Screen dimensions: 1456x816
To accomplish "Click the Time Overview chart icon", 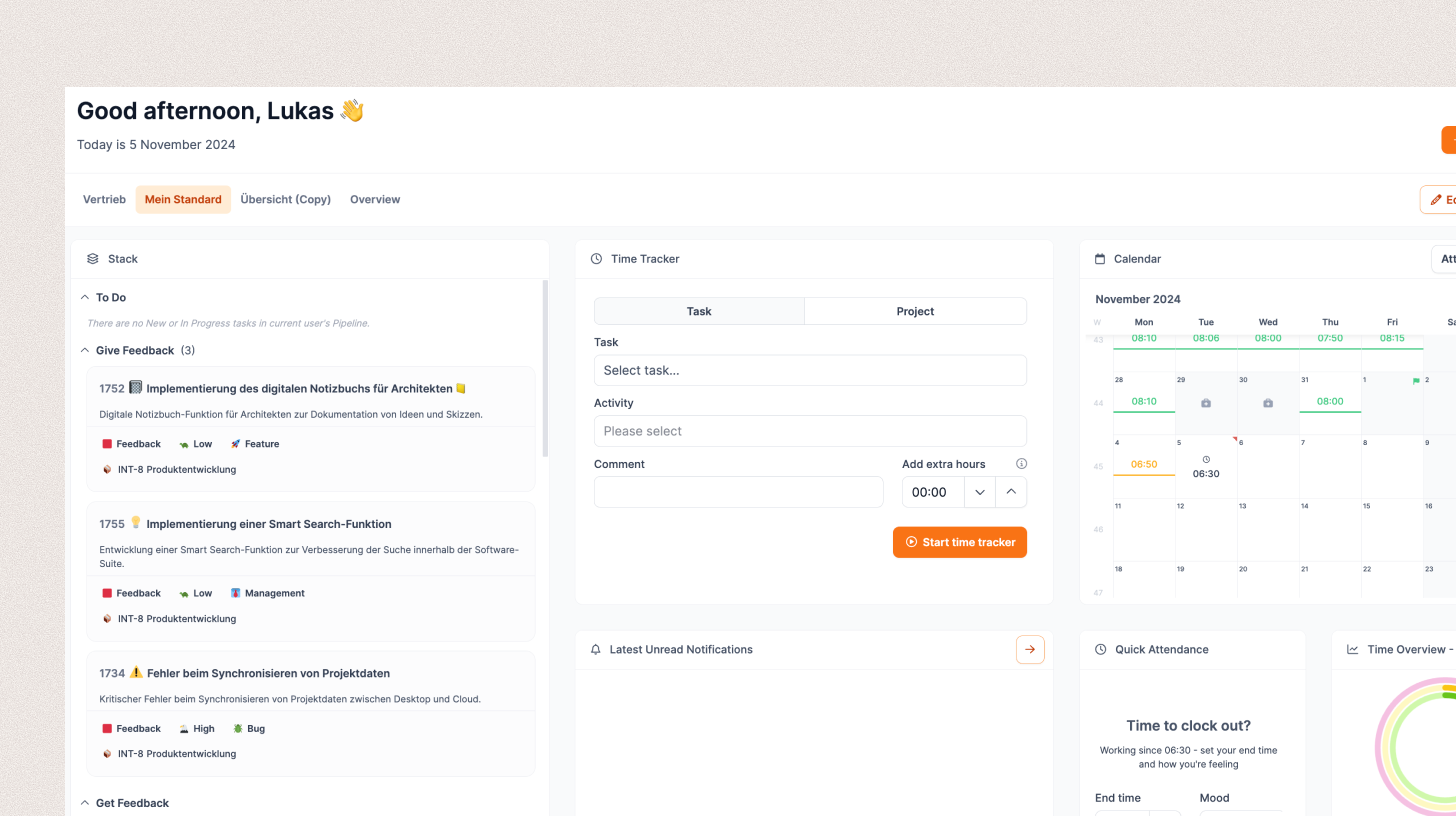I will [x=1353, y=650].
